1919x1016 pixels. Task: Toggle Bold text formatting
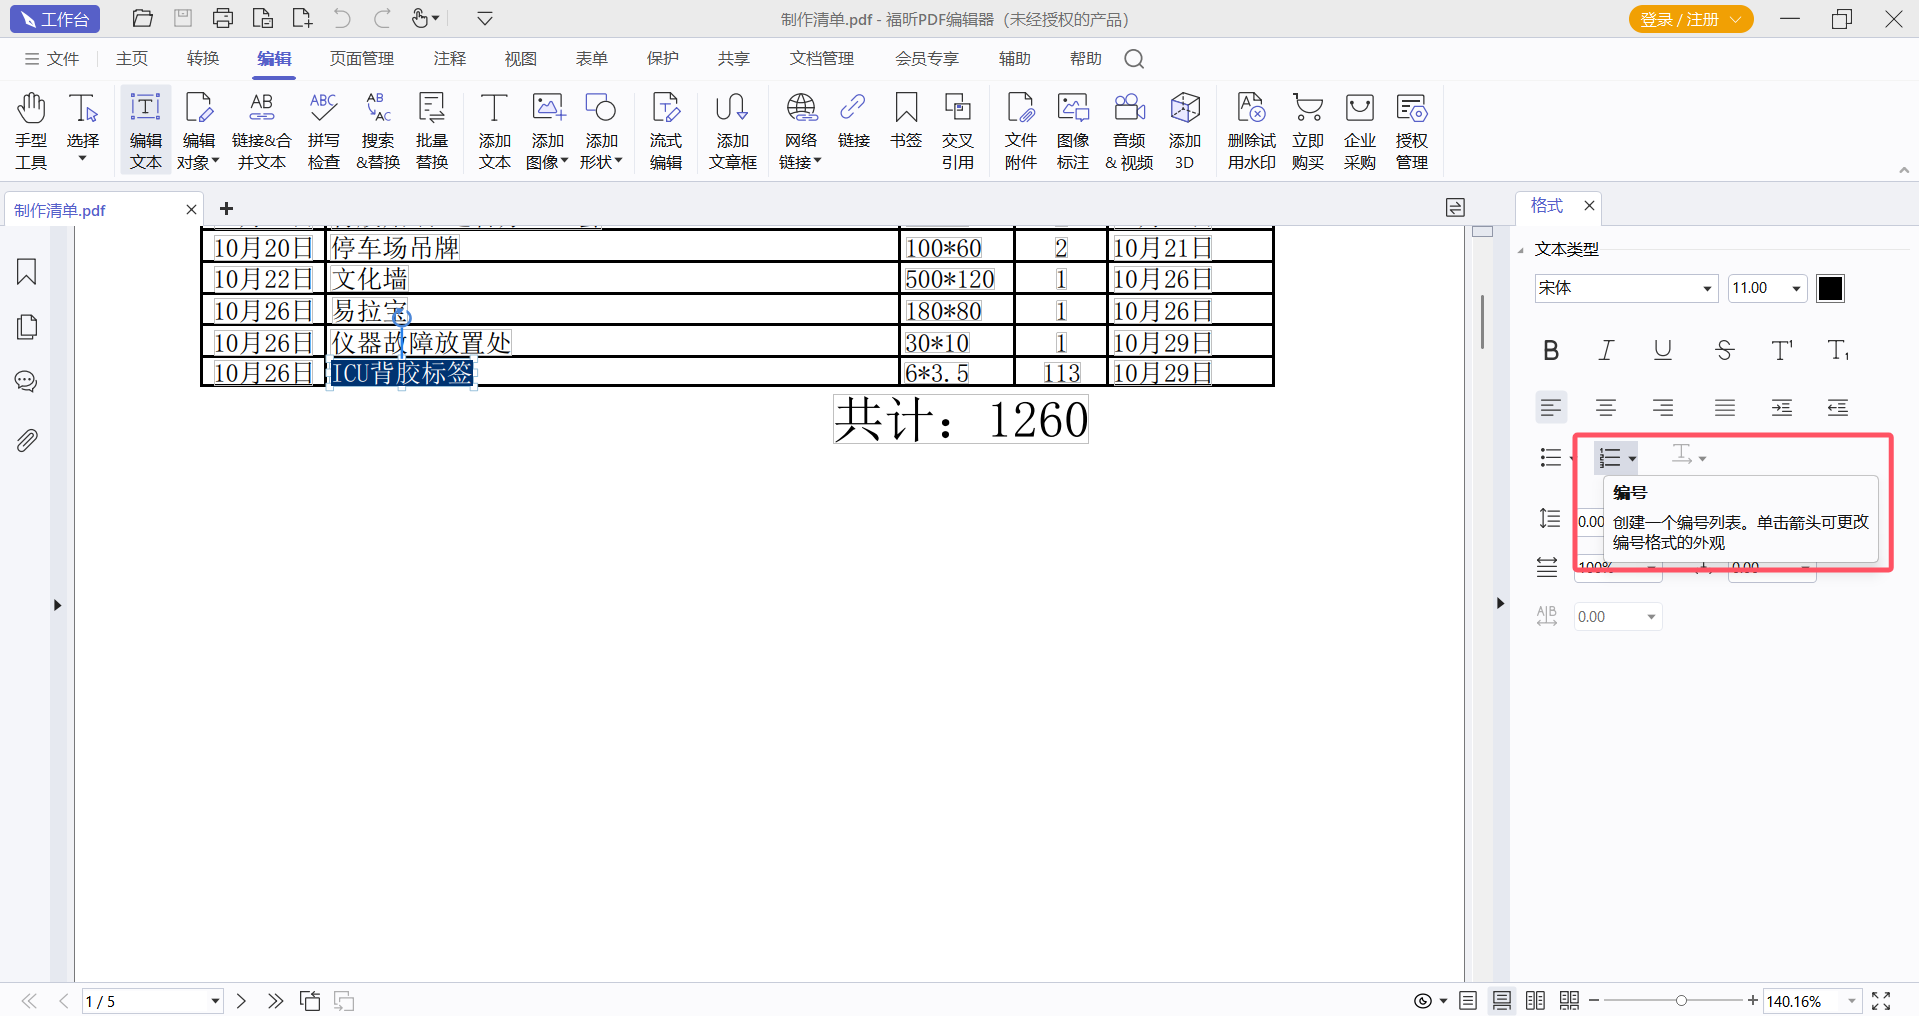click(1551, 350)
